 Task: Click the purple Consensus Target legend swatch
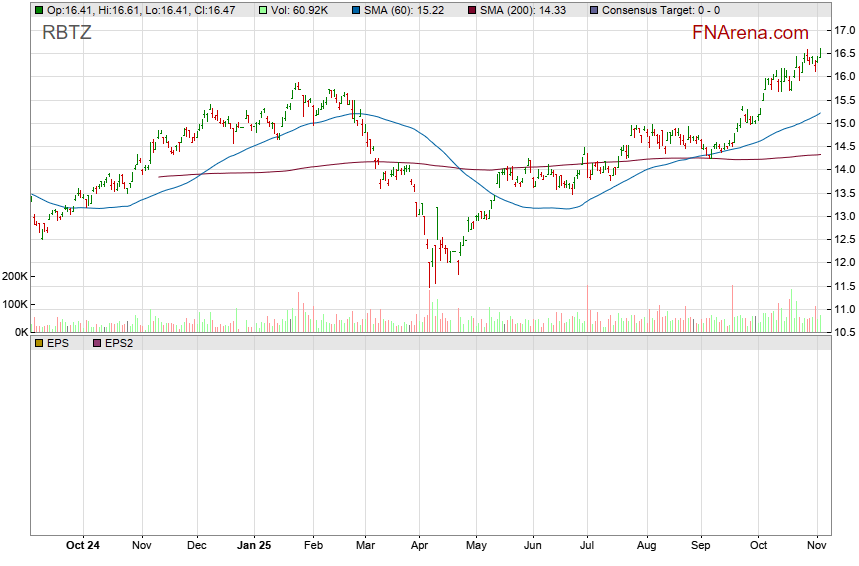[x=592, y=10]
